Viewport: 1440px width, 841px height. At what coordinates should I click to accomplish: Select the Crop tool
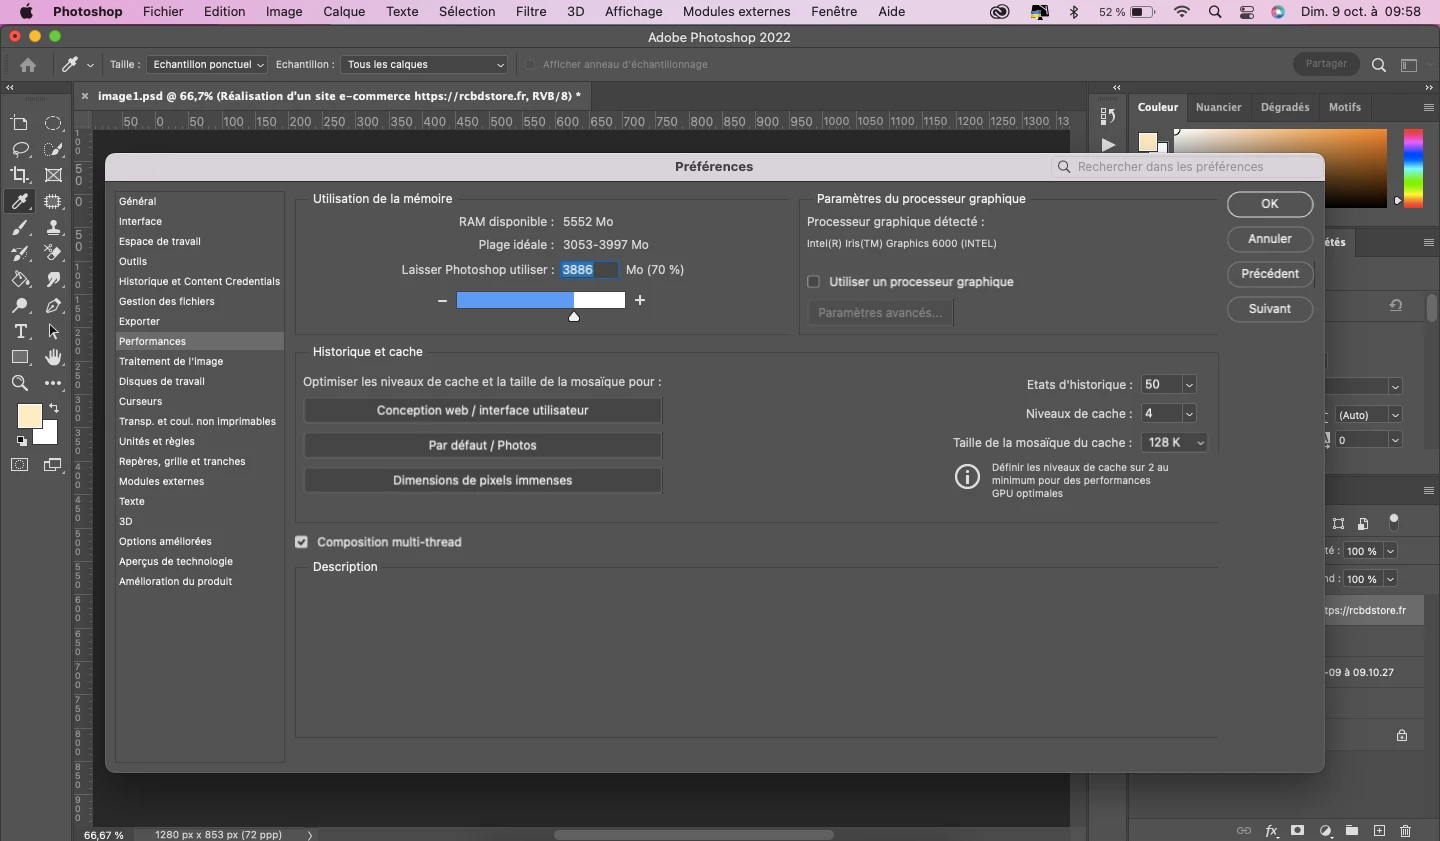(20, 176)
